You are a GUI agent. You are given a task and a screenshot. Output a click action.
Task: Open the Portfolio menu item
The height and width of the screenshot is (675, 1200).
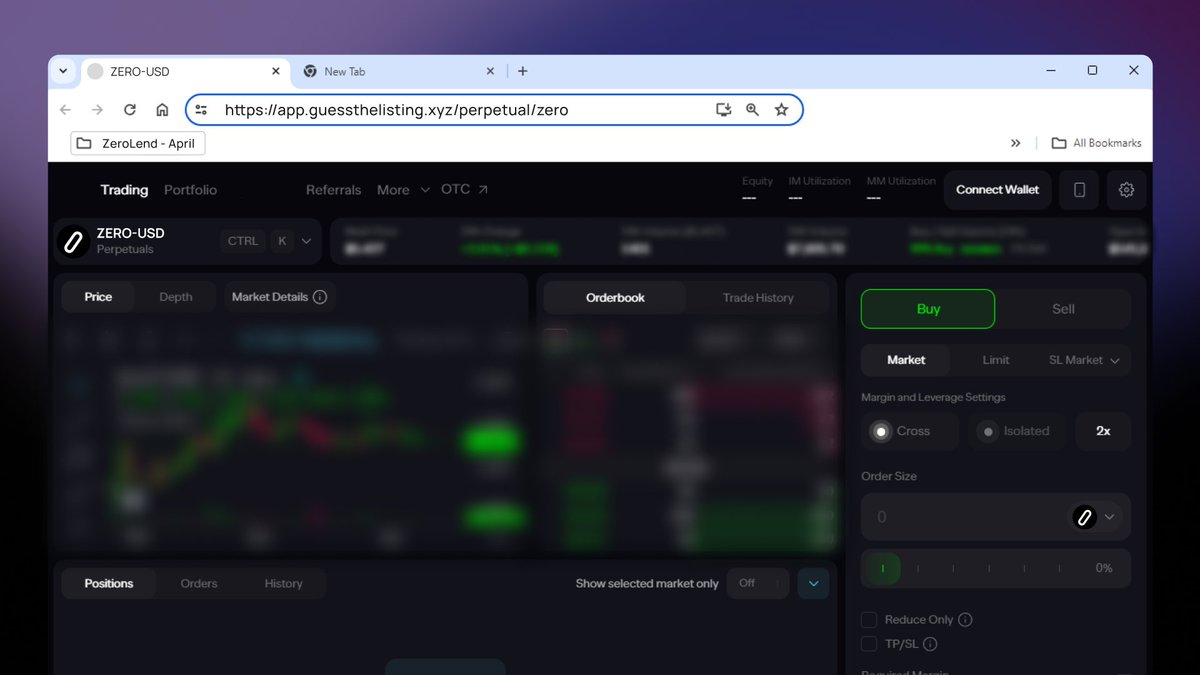click(x=190, y=189)
